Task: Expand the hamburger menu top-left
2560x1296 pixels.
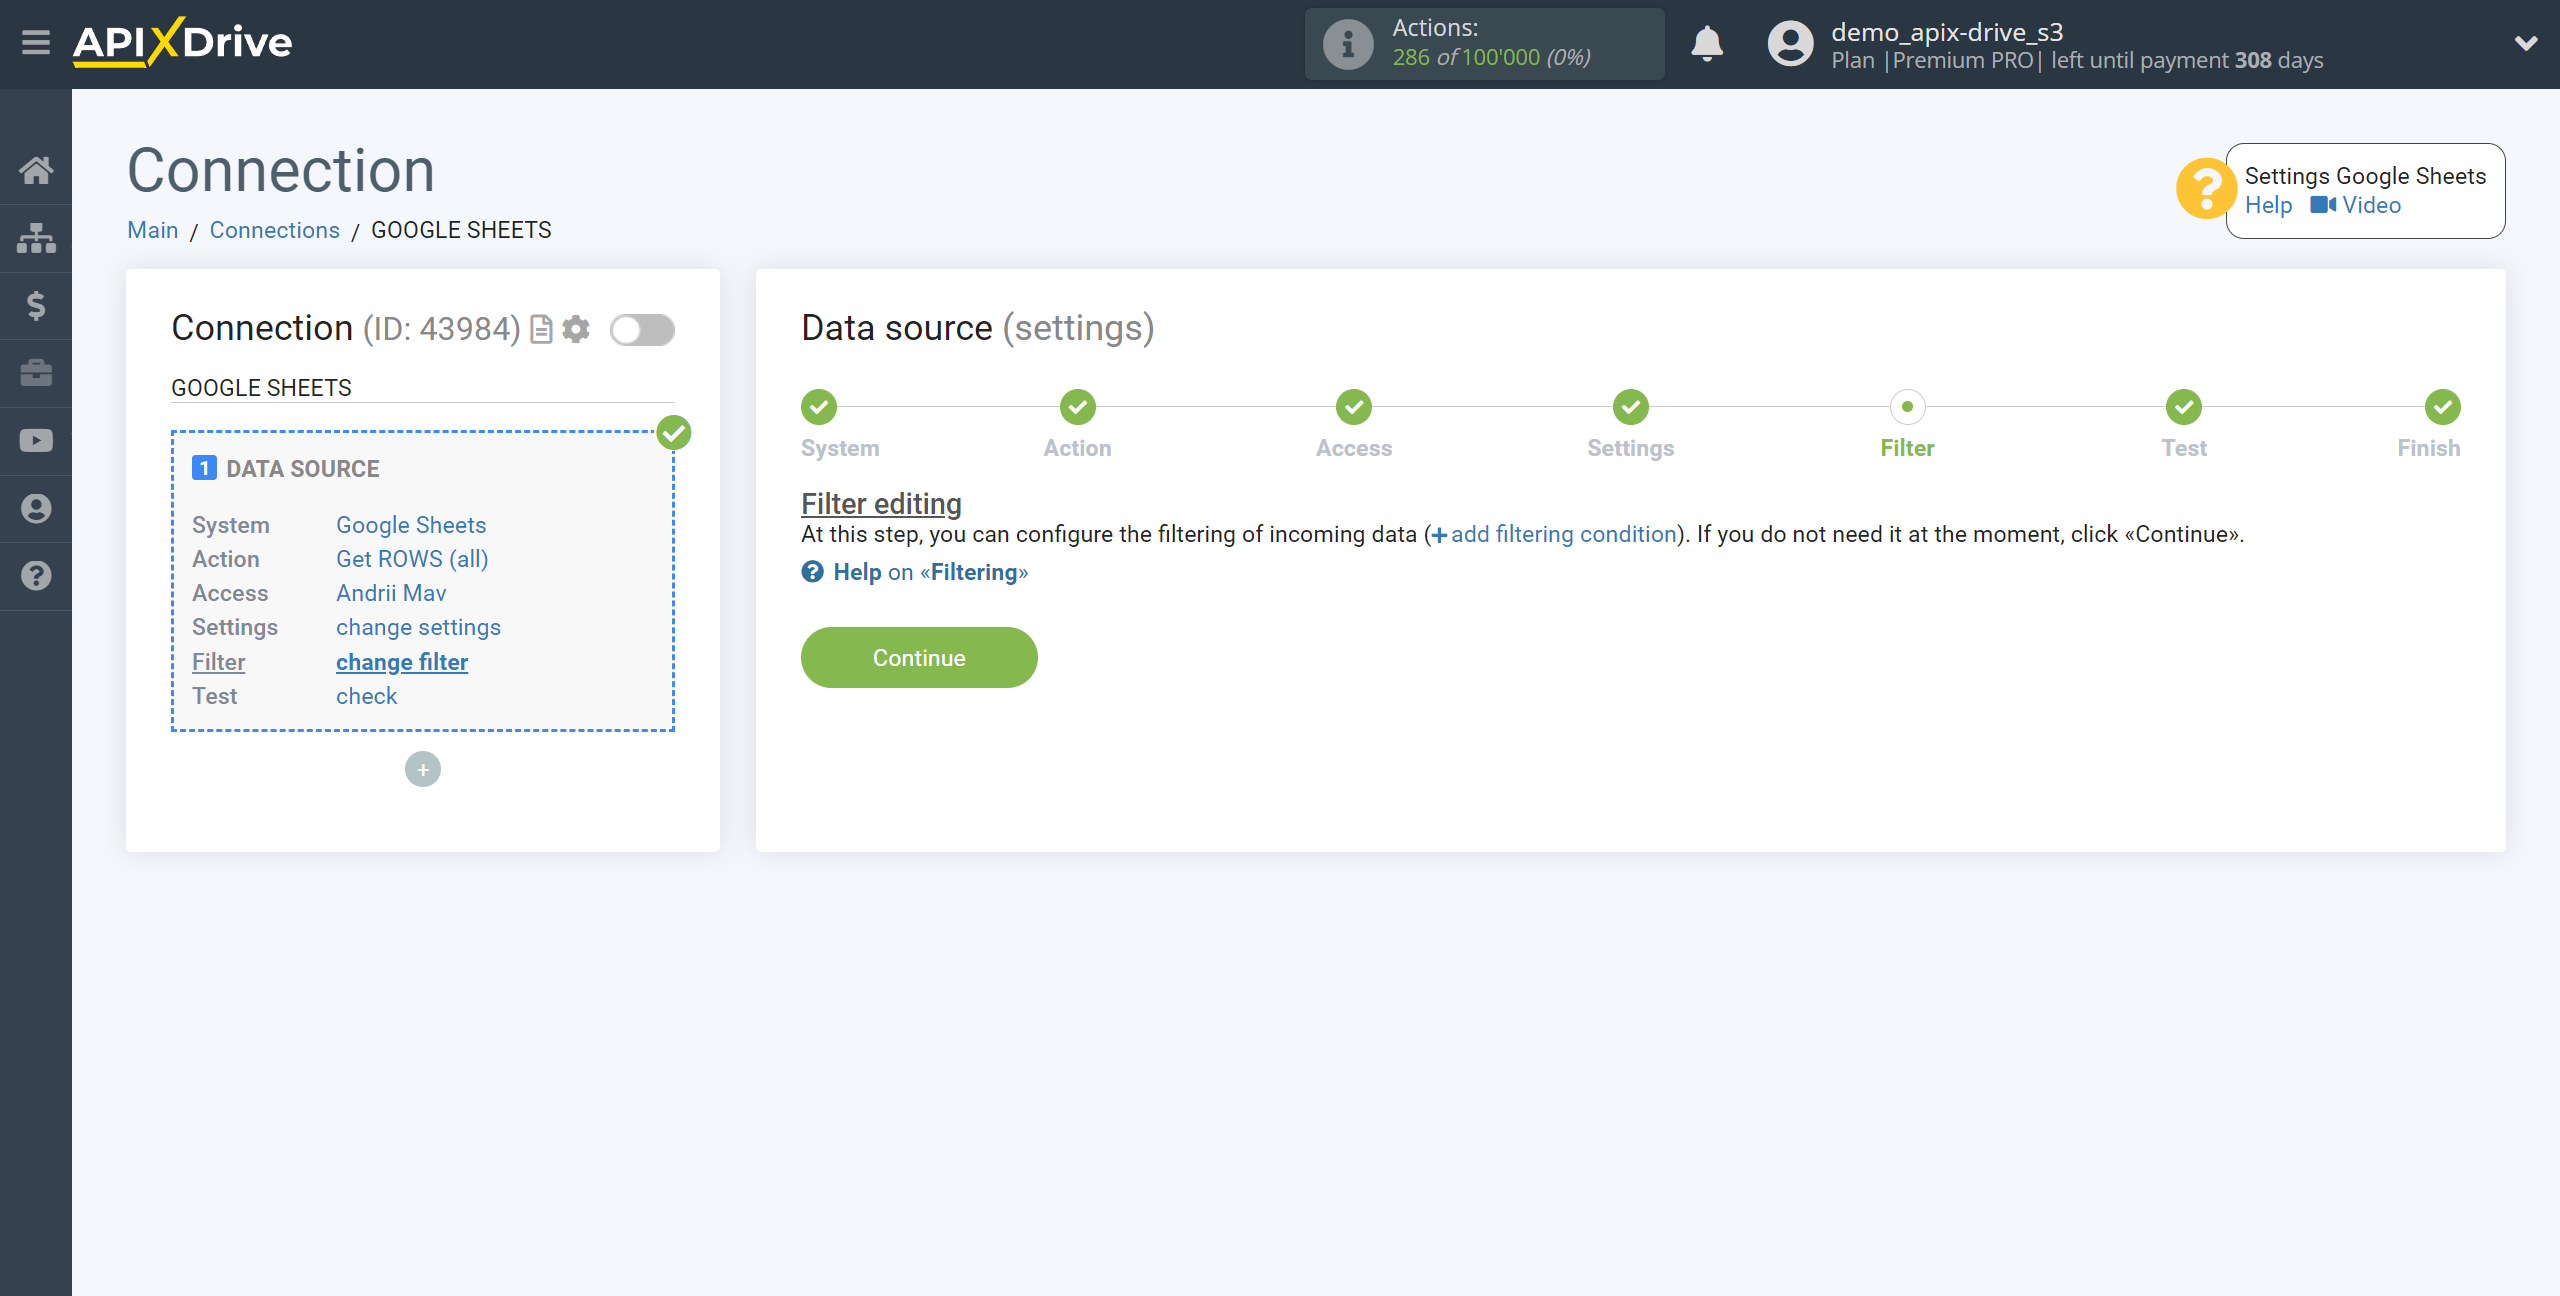Action: tap(36, 43)
